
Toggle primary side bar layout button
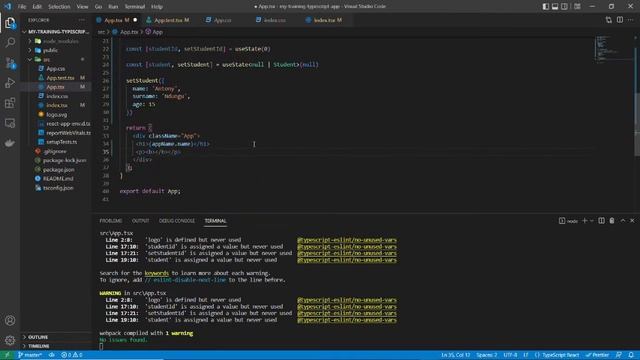pos(546,7)
